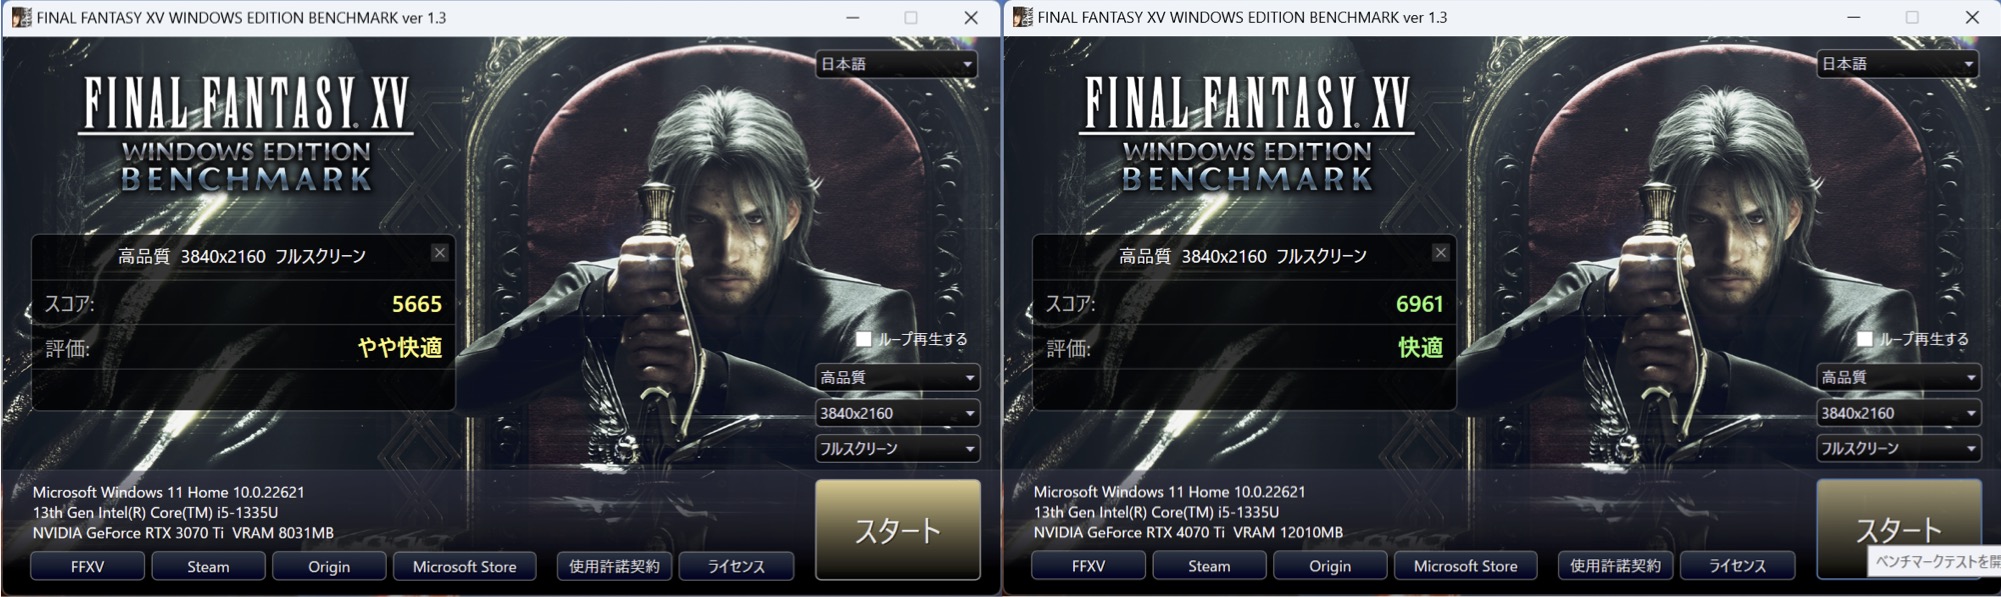Open the 3840x2160 resolution dropdown in right window
The height and width of the screenshot is (597, 2001).
point(1898,413)
